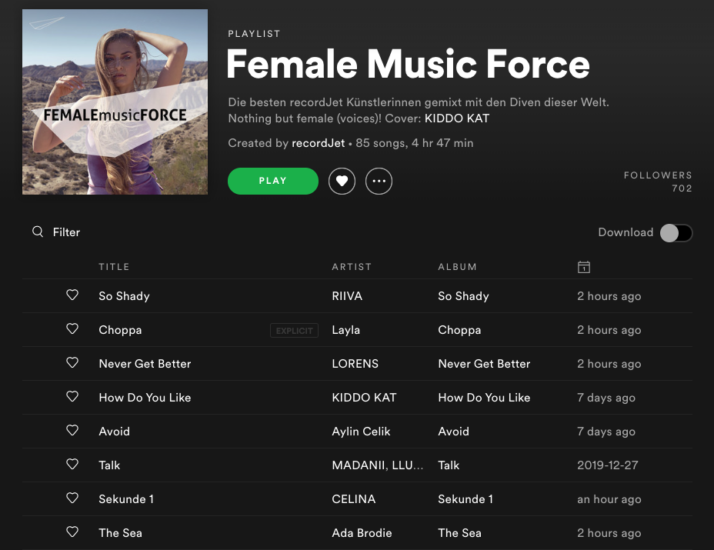Open artist KIDDO KAT in track row

pos(364,397)
